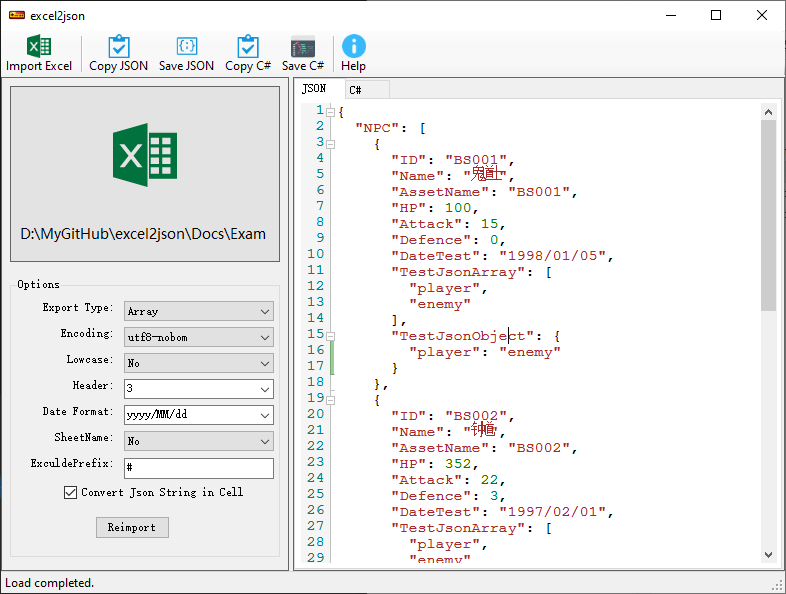The width and height of the screenshot is (786, 594).
Task: Click into the ExculdePrefix input field
Action: pos(199,468)
